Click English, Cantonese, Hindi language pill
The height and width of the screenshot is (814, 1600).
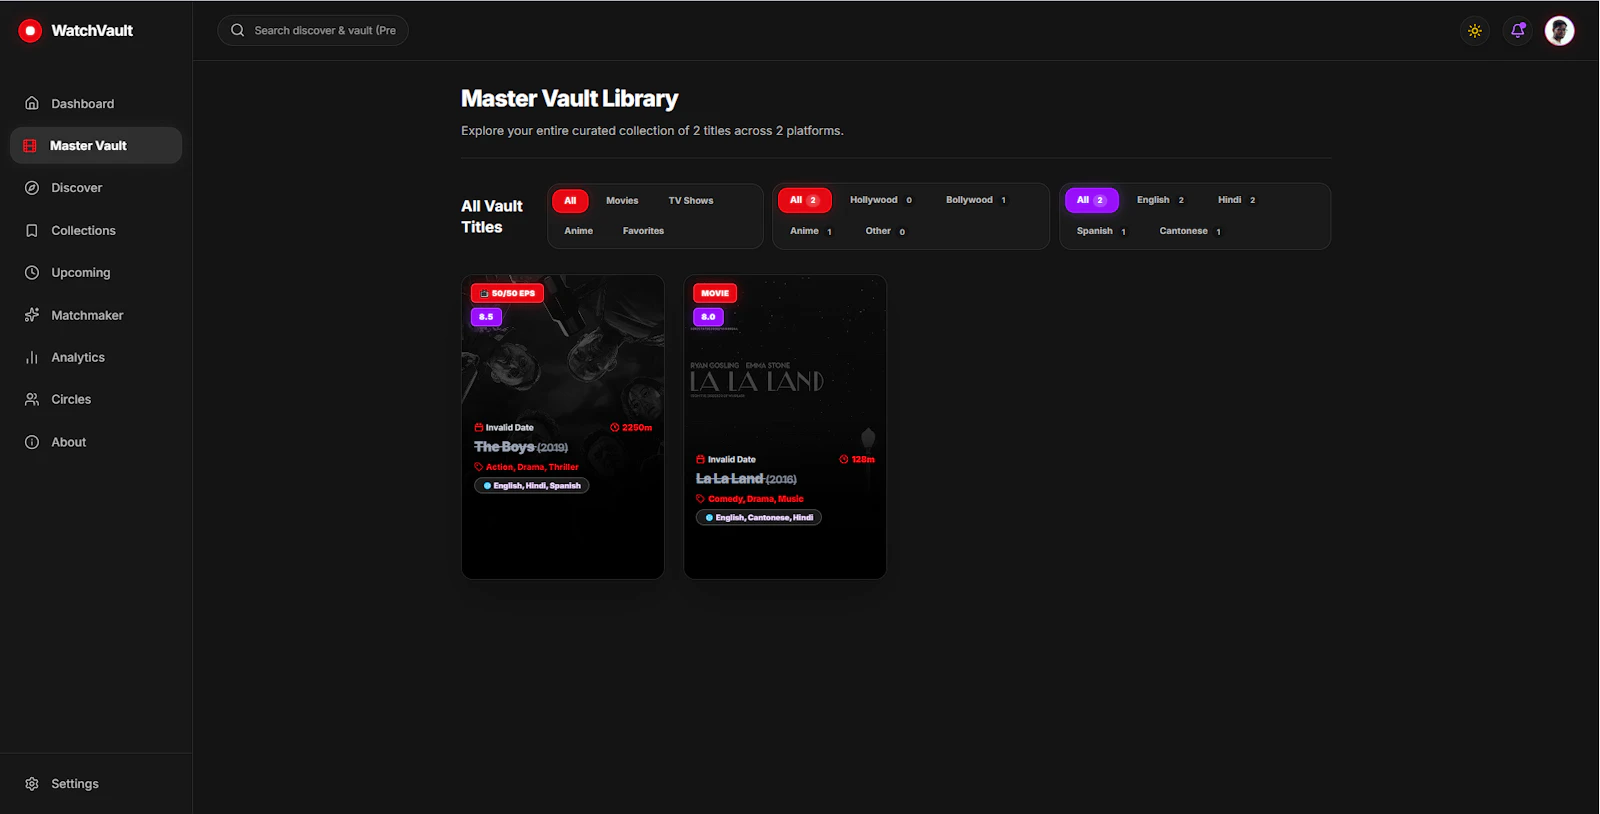(759, 518)
